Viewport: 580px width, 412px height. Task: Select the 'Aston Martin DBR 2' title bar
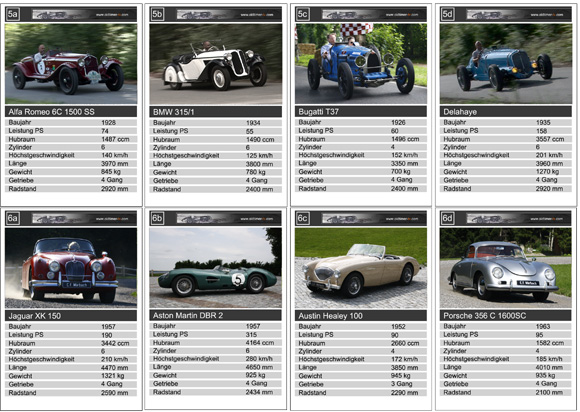pos(216,315)
